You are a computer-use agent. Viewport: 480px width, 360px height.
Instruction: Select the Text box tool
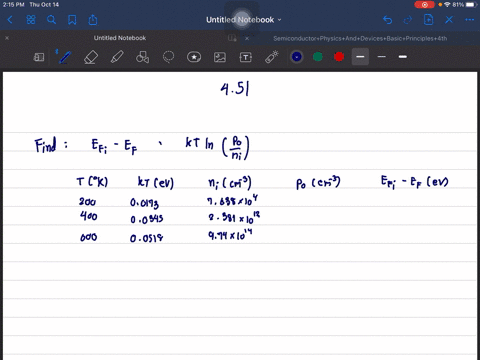[x=246, y=57]
